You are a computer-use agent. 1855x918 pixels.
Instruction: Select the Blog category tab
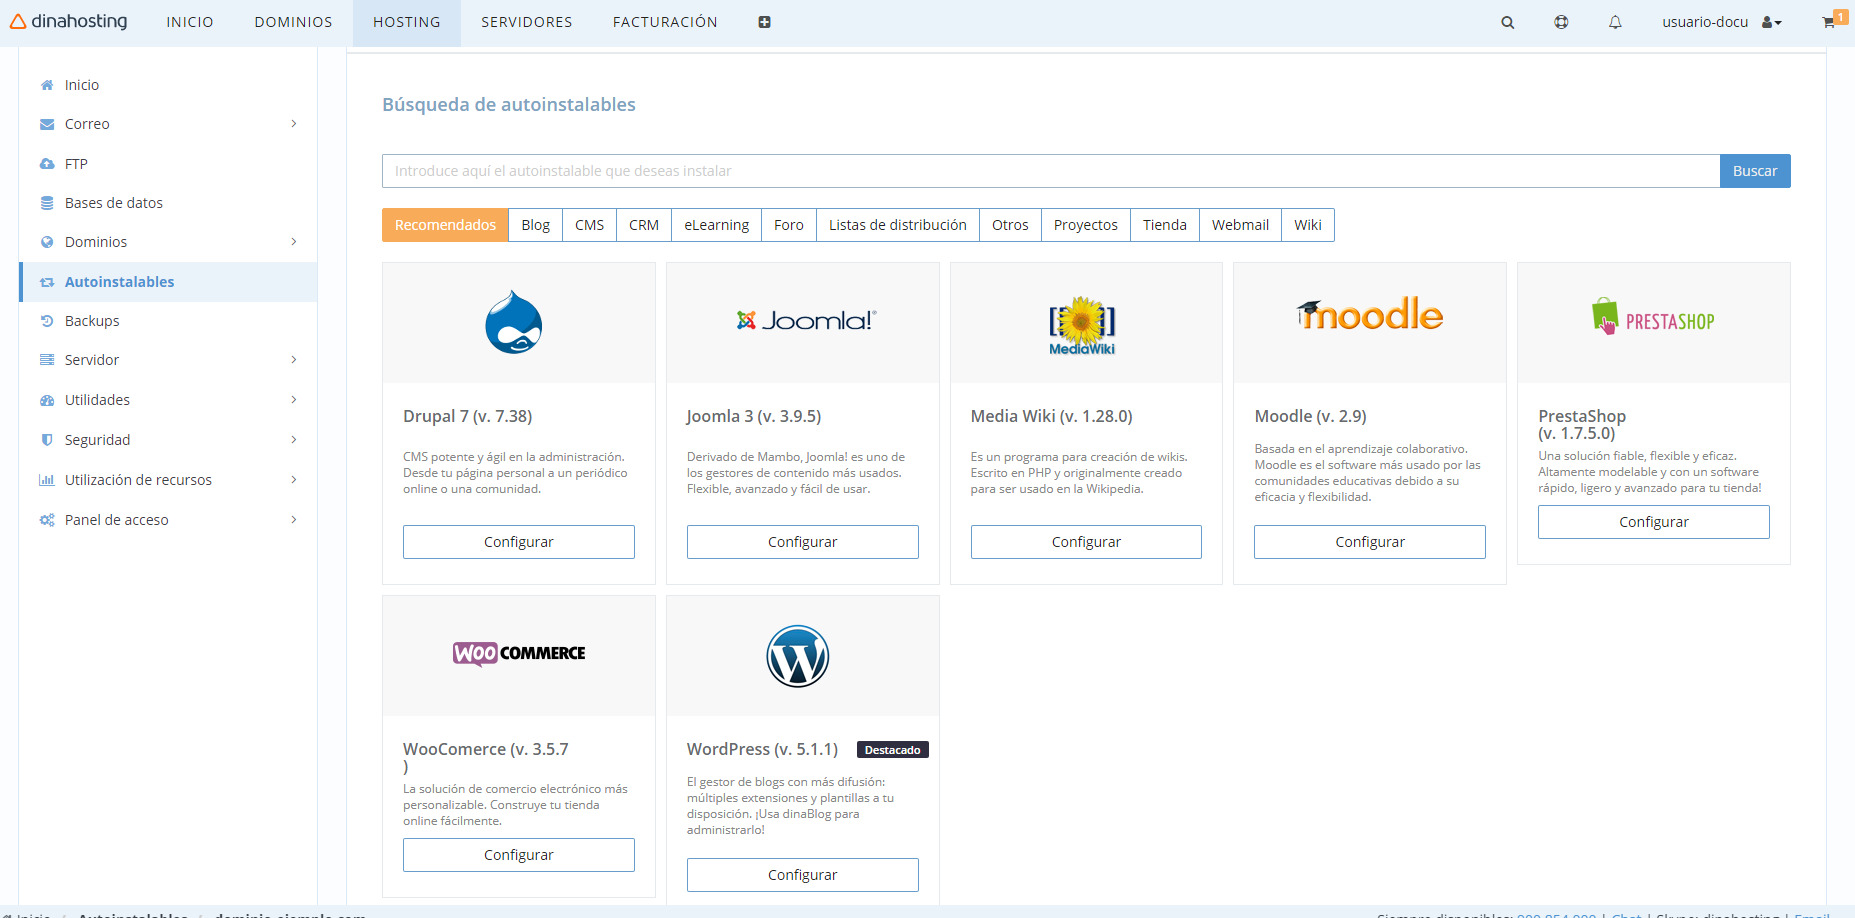pyautogui.click(x=535, y=225)
